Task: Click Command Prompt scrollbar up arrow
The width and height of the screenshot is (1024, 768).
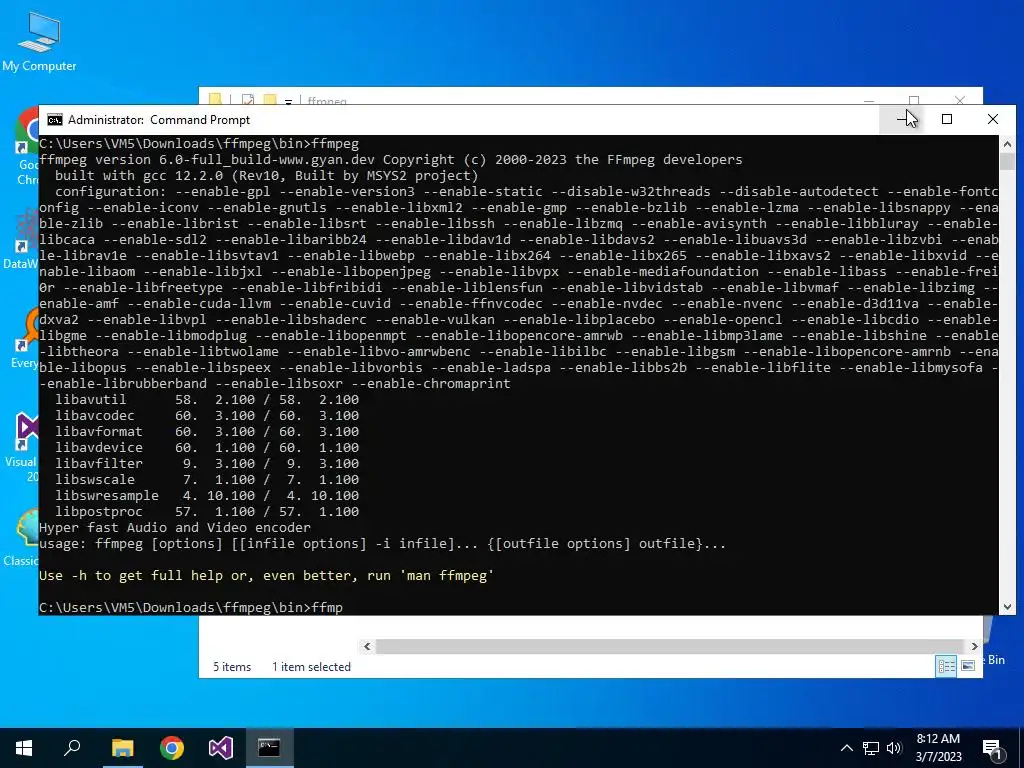Action: (1007, 144)
